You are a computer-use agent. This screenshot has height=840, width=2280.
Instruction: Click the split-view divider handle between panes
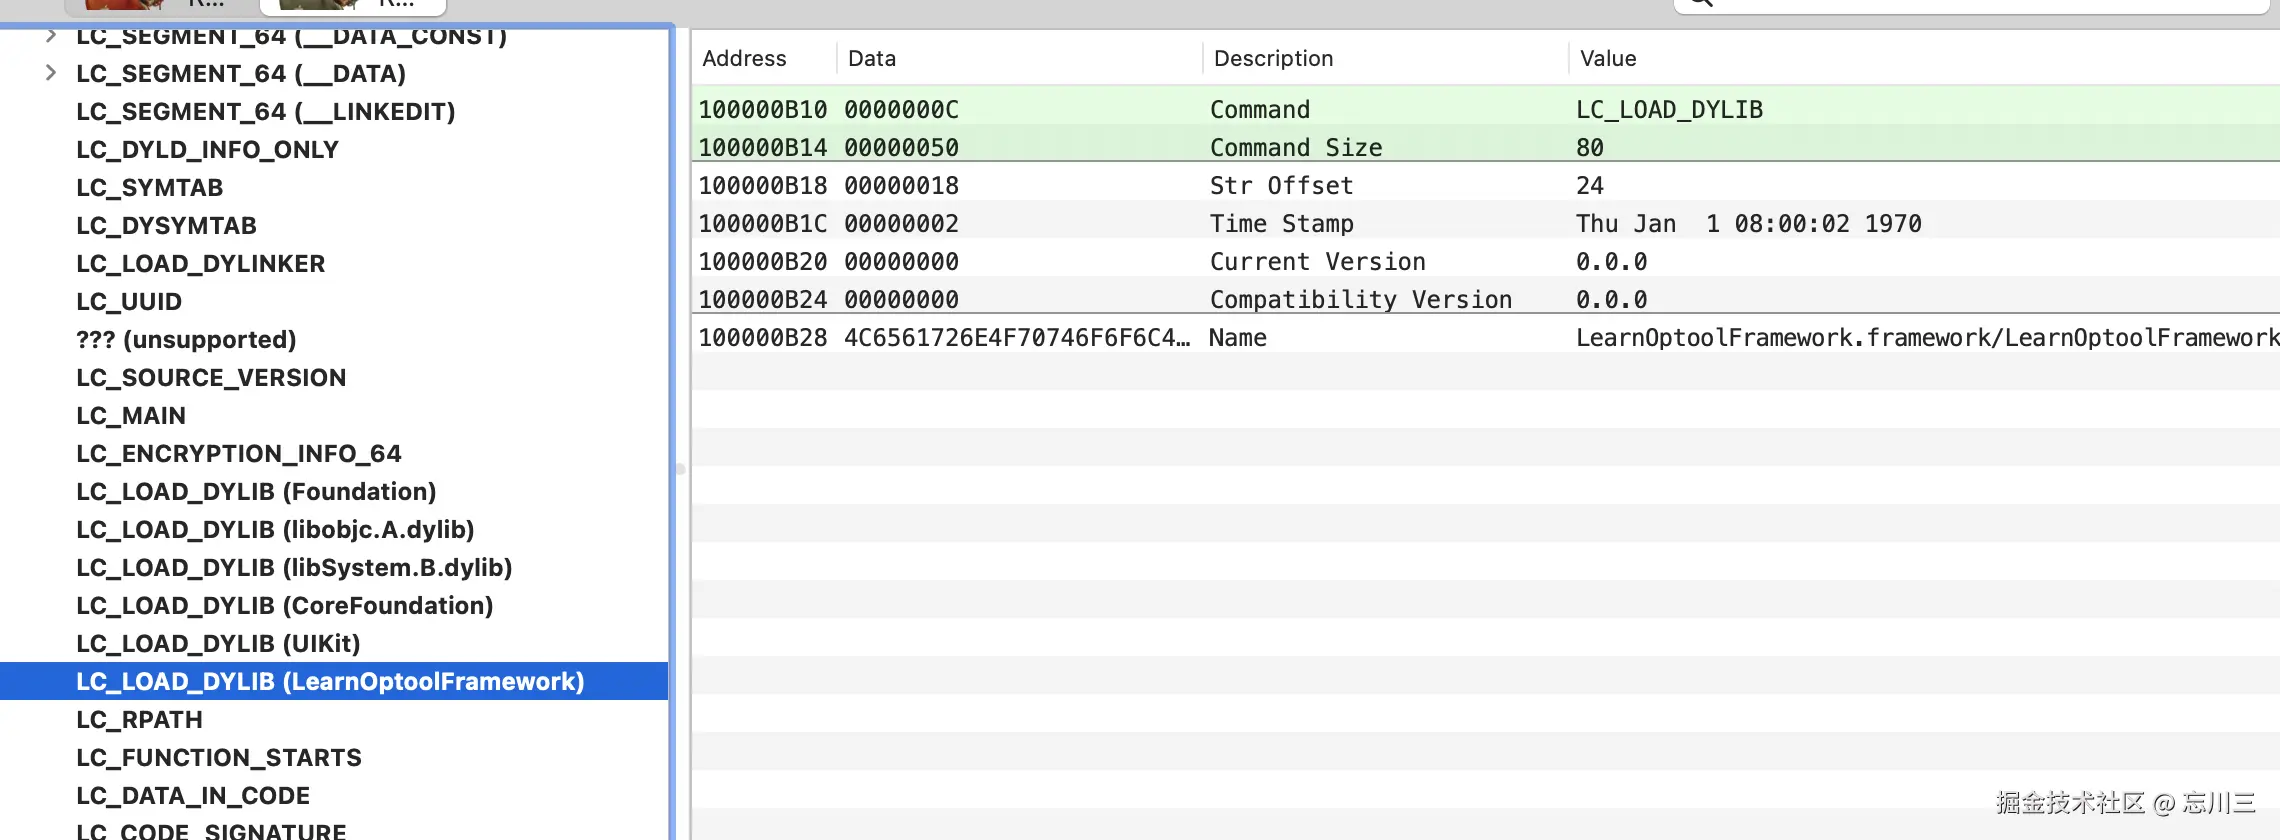point(680,468)
